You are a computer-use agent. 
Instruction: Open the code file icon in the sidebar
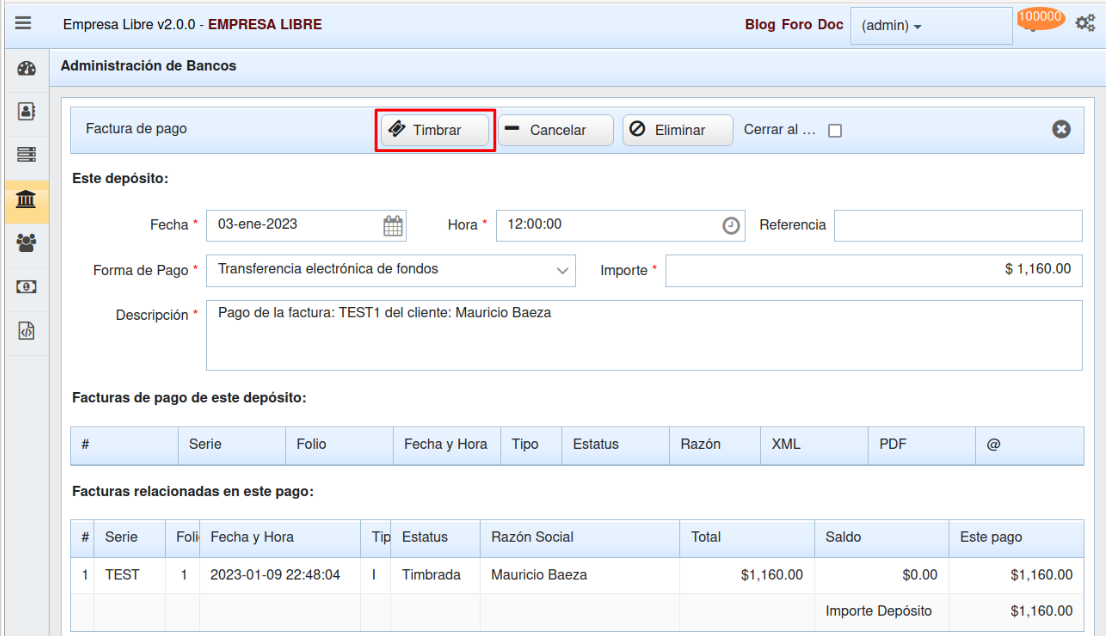(27, 331)
